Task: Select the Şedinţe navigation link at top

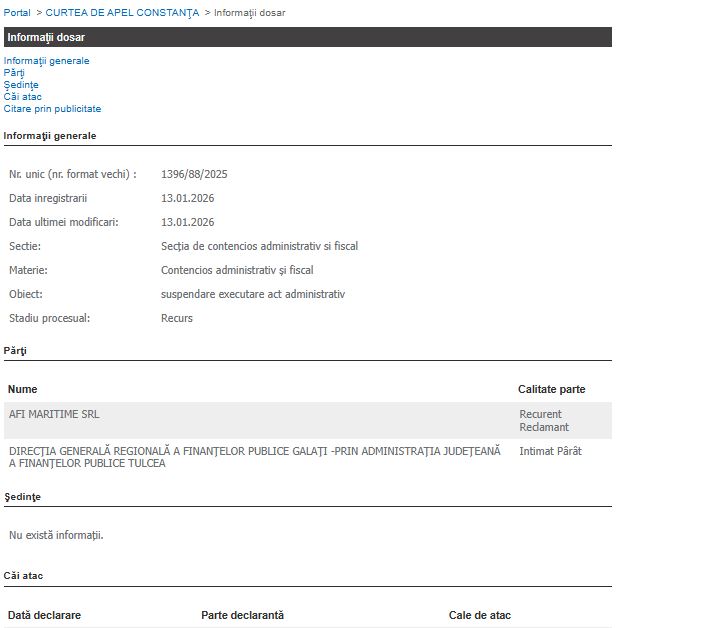Action: [21, 85]
